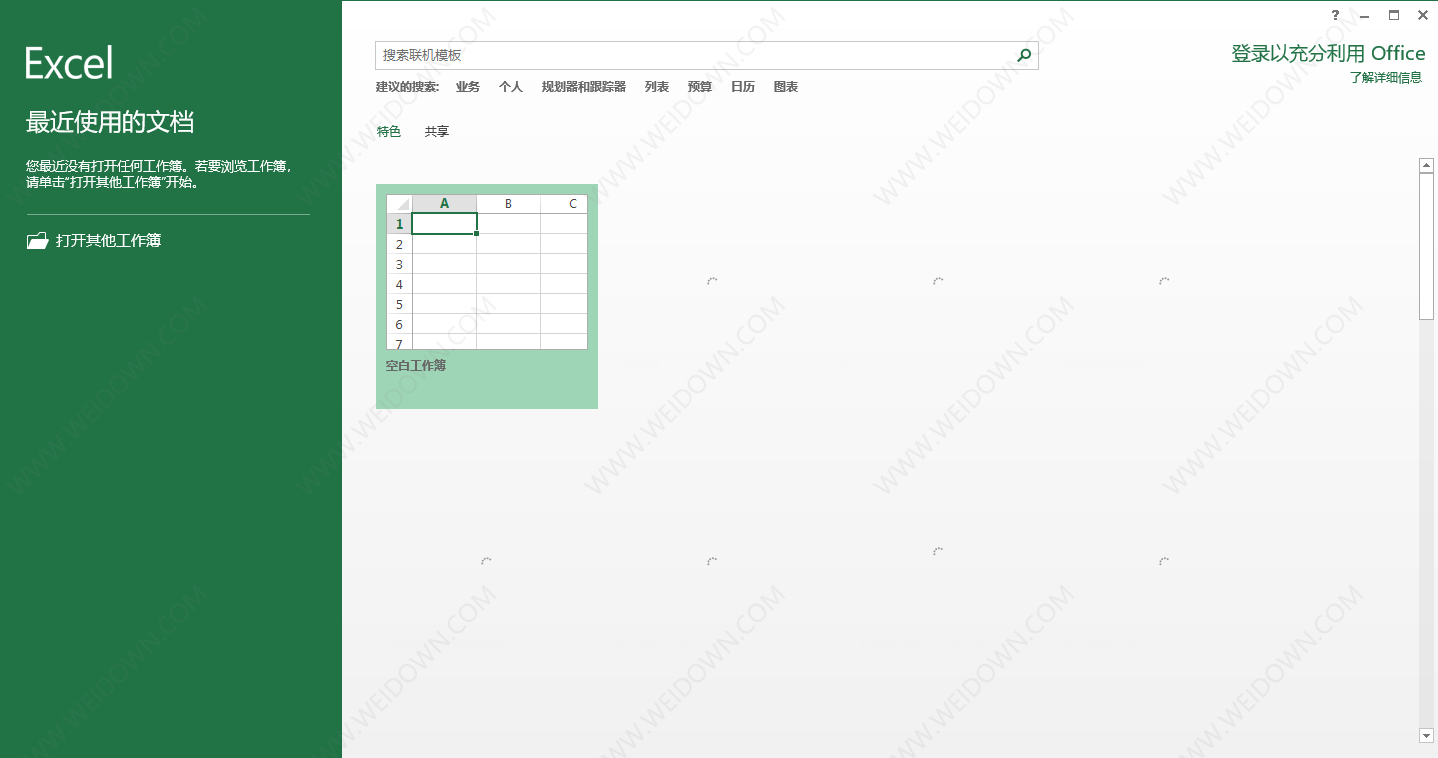Close the Excel window
The width and height of the screenshot is (1438, 758).
[1423, 15]
